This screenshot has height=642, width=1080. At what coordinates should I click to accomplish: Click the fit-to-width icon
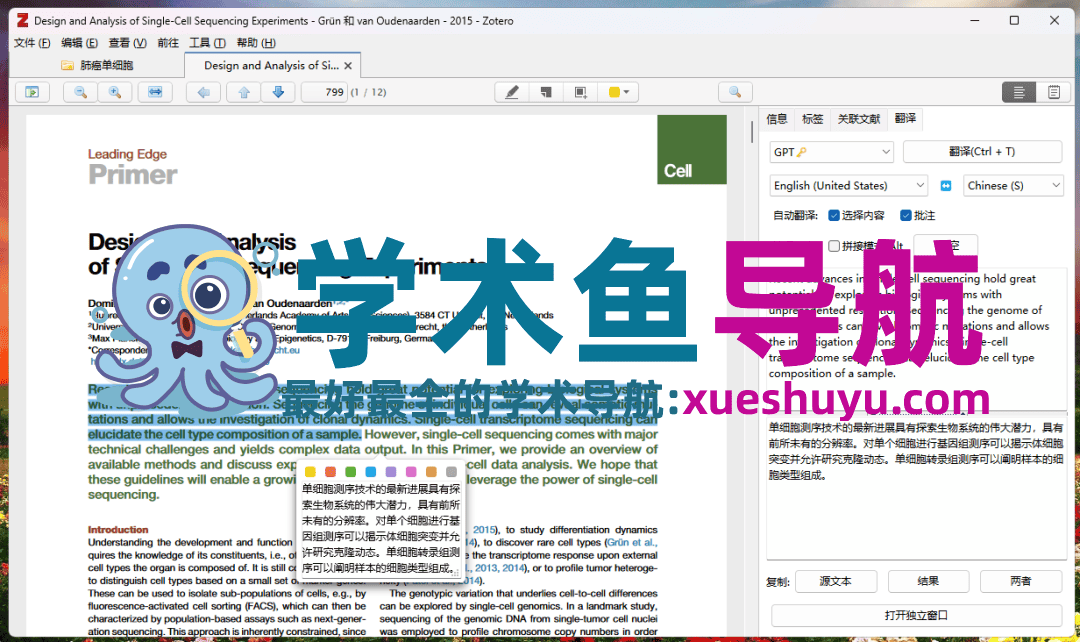pos(155,92)
